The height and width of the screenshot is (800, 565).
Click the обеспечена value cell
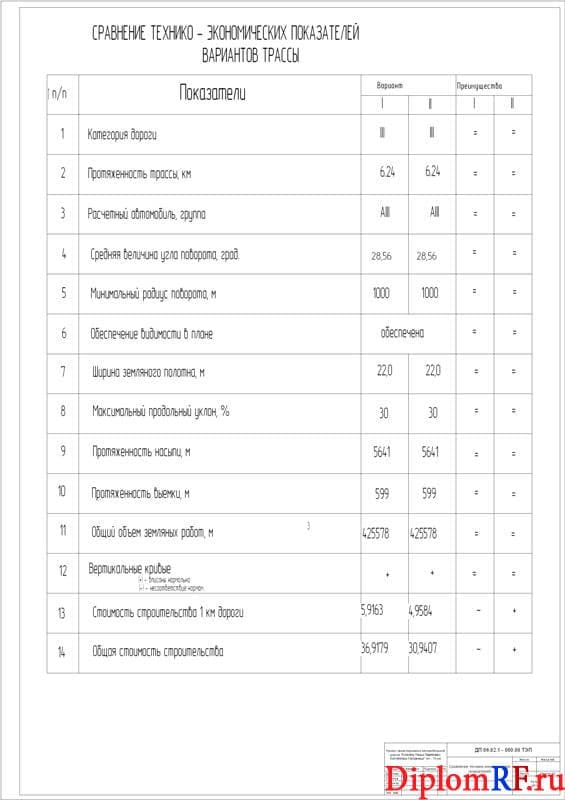point(403,333)
